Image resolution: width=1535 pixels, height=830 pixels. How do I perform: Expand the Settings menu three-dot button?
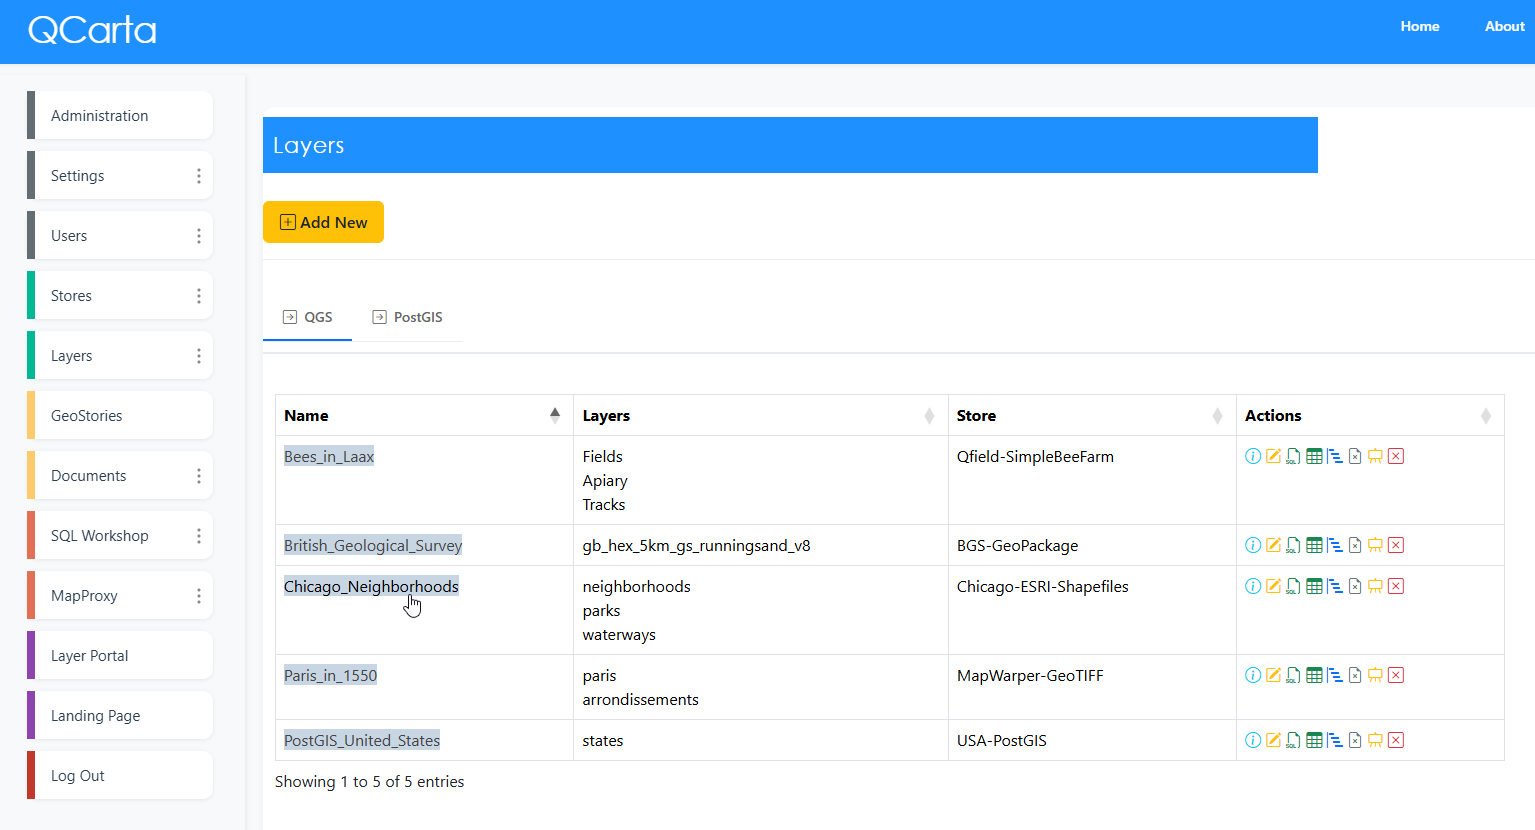coord(199,176)
